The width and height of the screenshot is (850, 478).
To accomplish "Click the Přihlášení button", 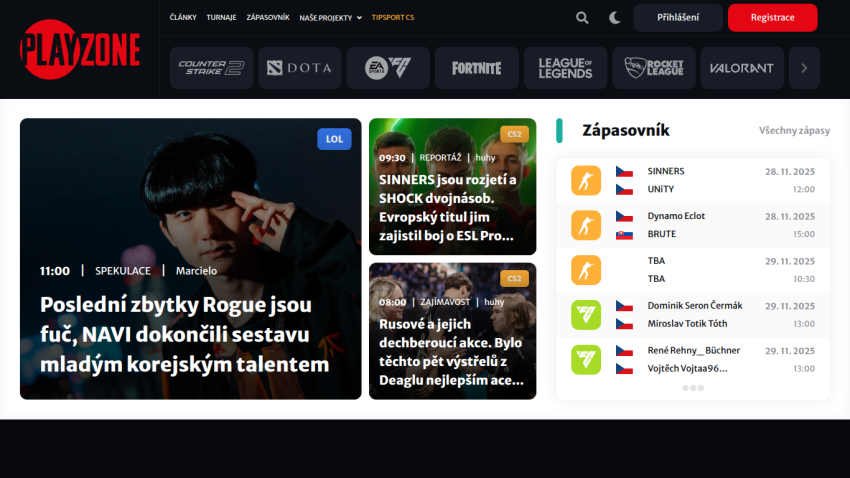I will click(x=678, y=17).
